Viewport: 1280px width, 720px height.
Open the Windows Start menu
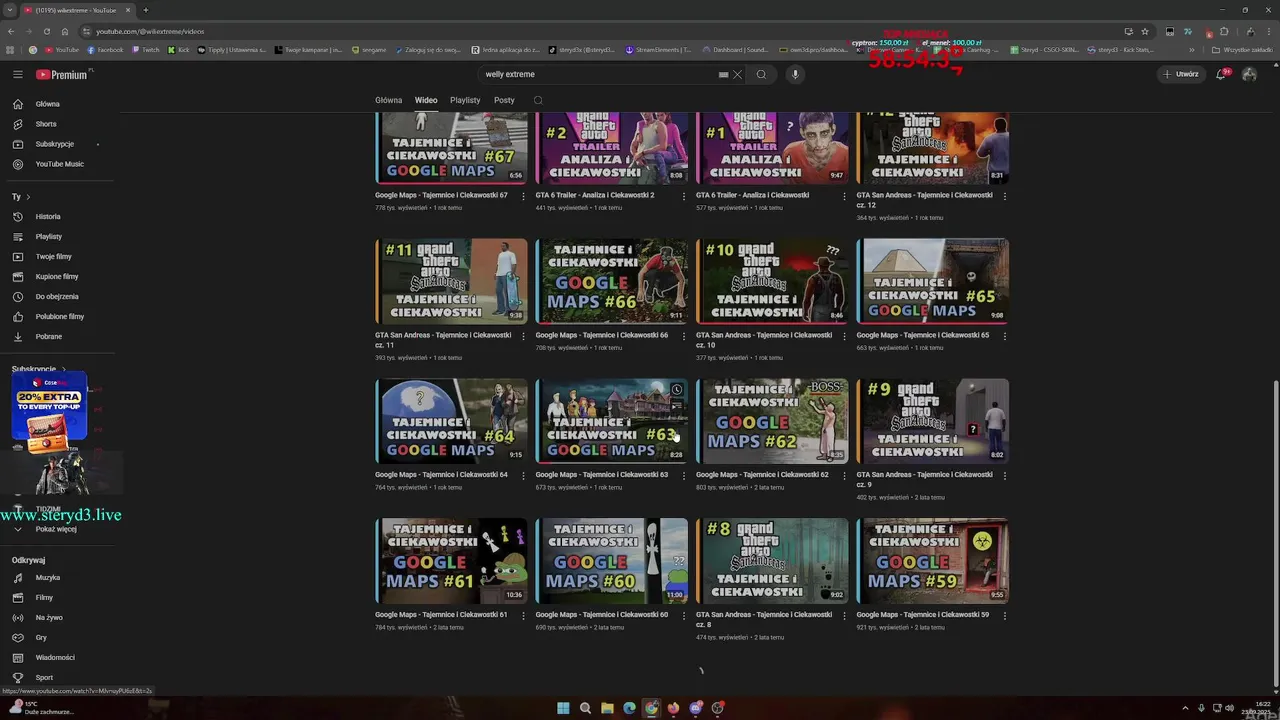563,708
